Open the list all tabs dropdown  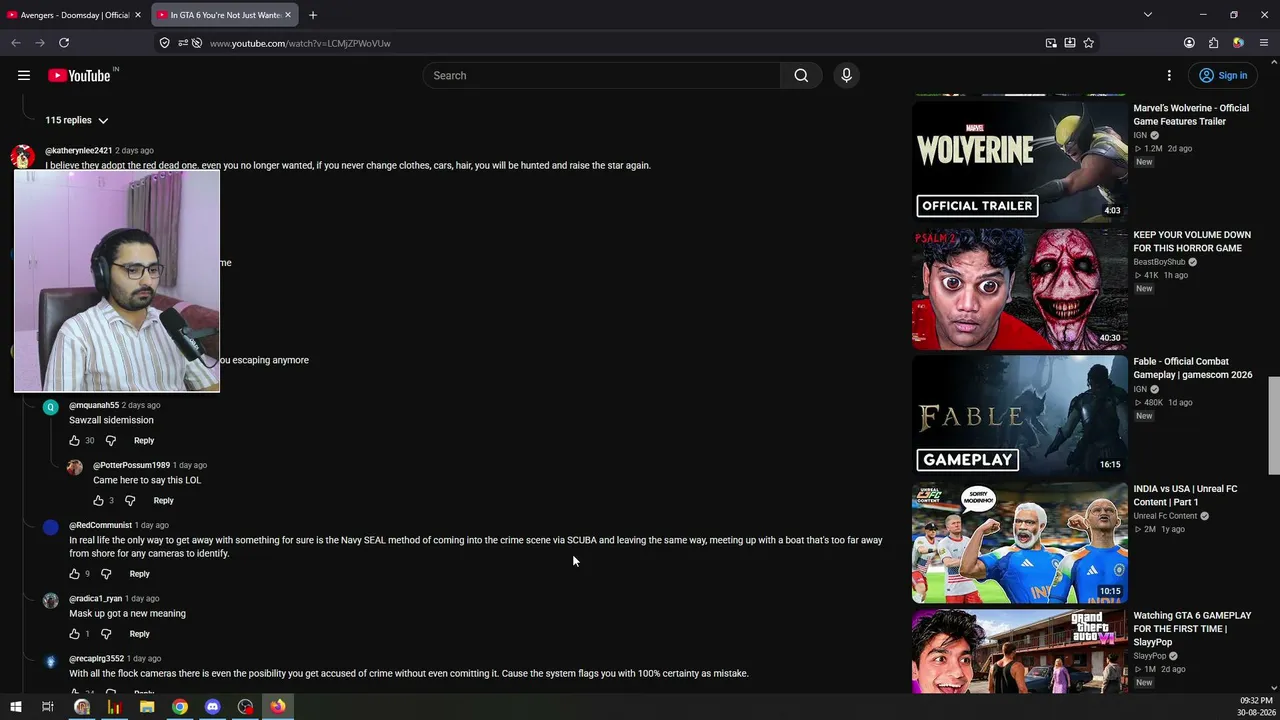click(1148, 15)
